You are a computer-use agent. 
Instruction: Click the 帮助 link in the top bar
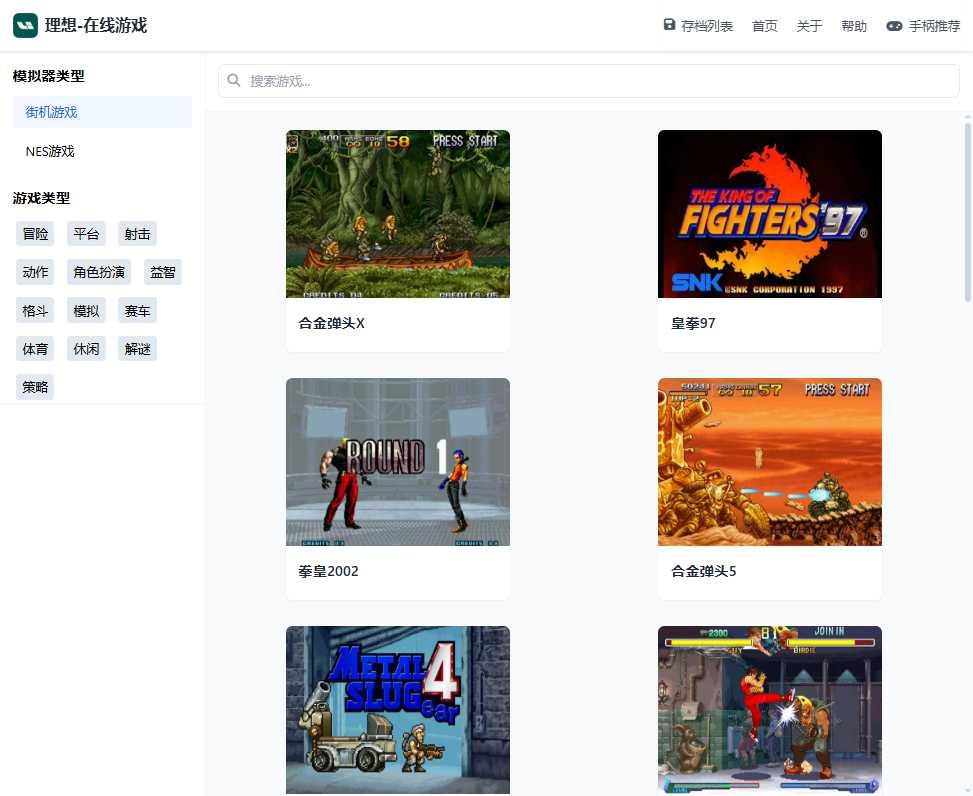[x=853, y=27]
